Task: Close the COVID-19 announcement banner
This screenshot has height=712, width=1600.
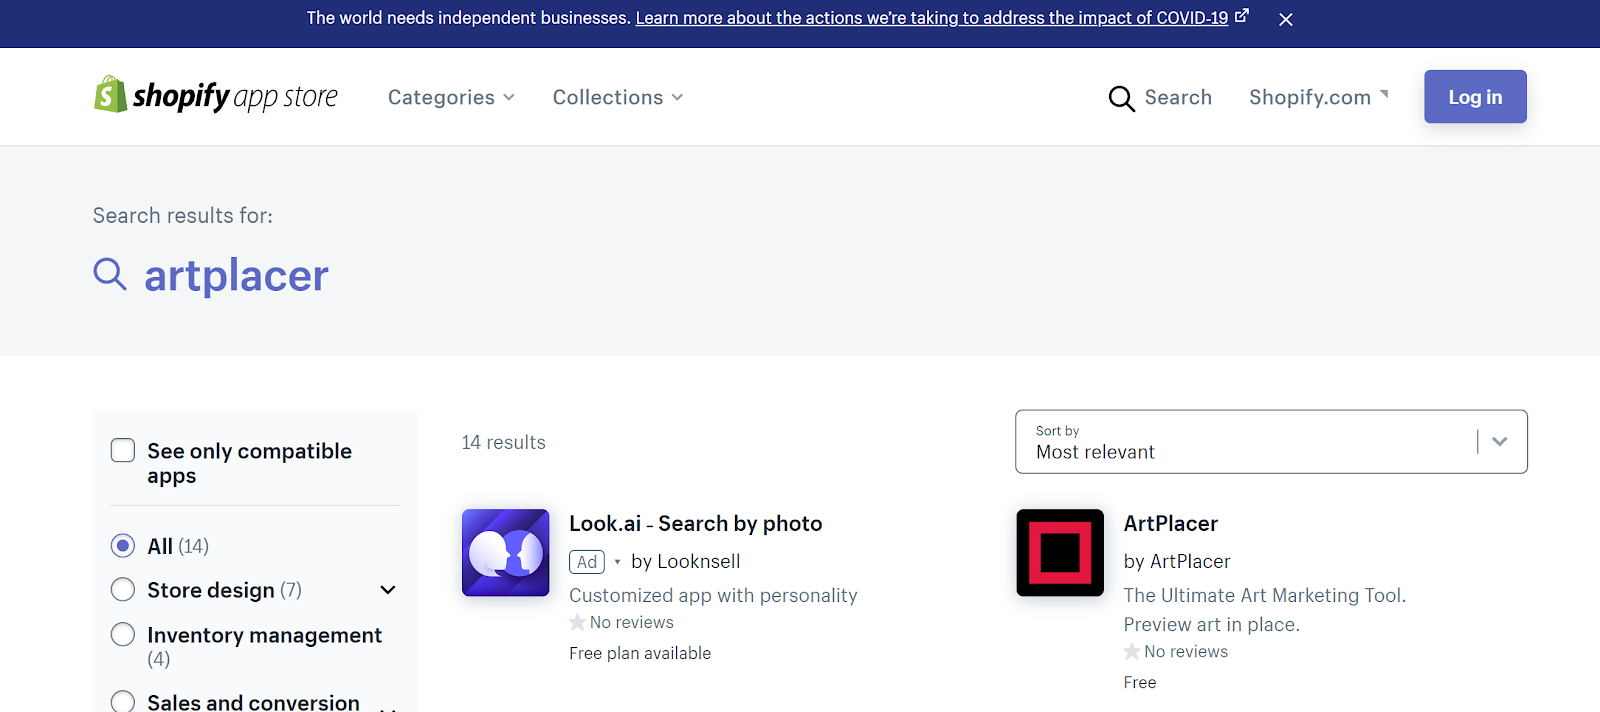Action: [1286, 19]
